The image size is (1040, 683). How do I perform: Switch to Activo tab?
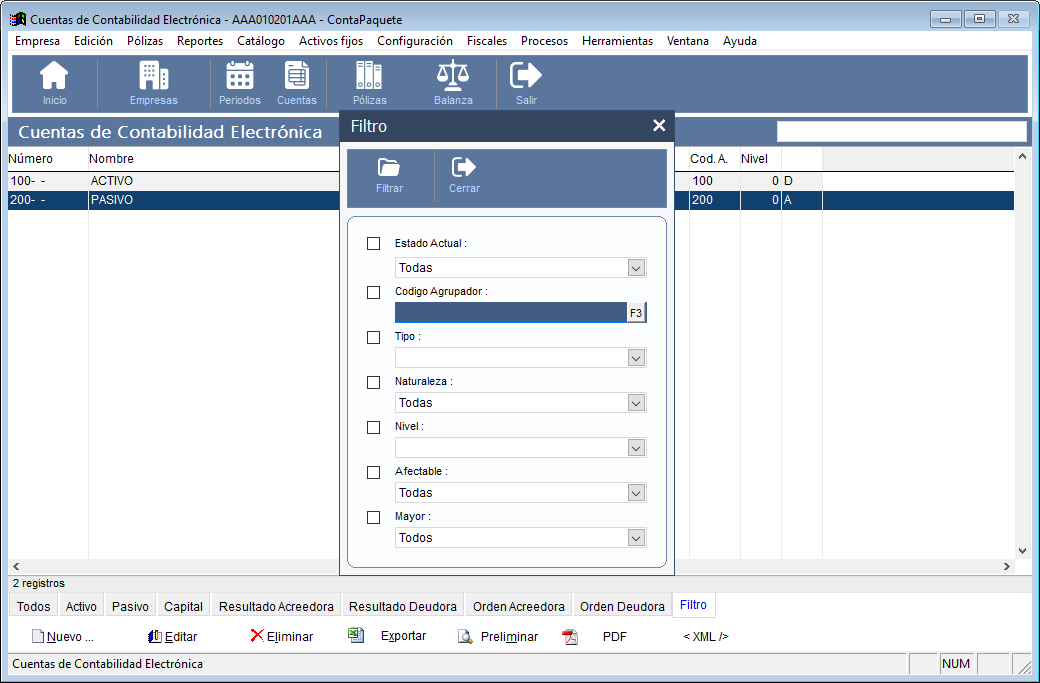point(81,606)
